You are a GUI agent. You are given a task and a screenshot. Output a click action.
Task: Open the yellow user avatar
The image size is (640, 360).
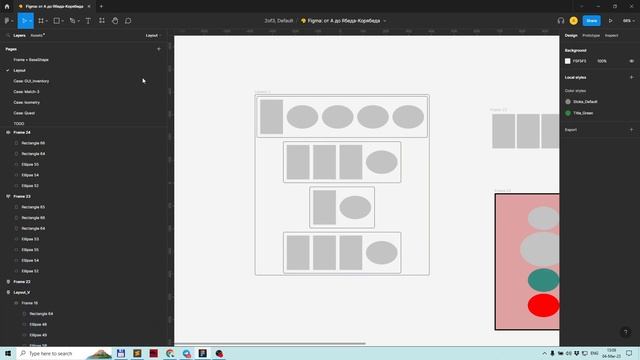click(573, 21)
